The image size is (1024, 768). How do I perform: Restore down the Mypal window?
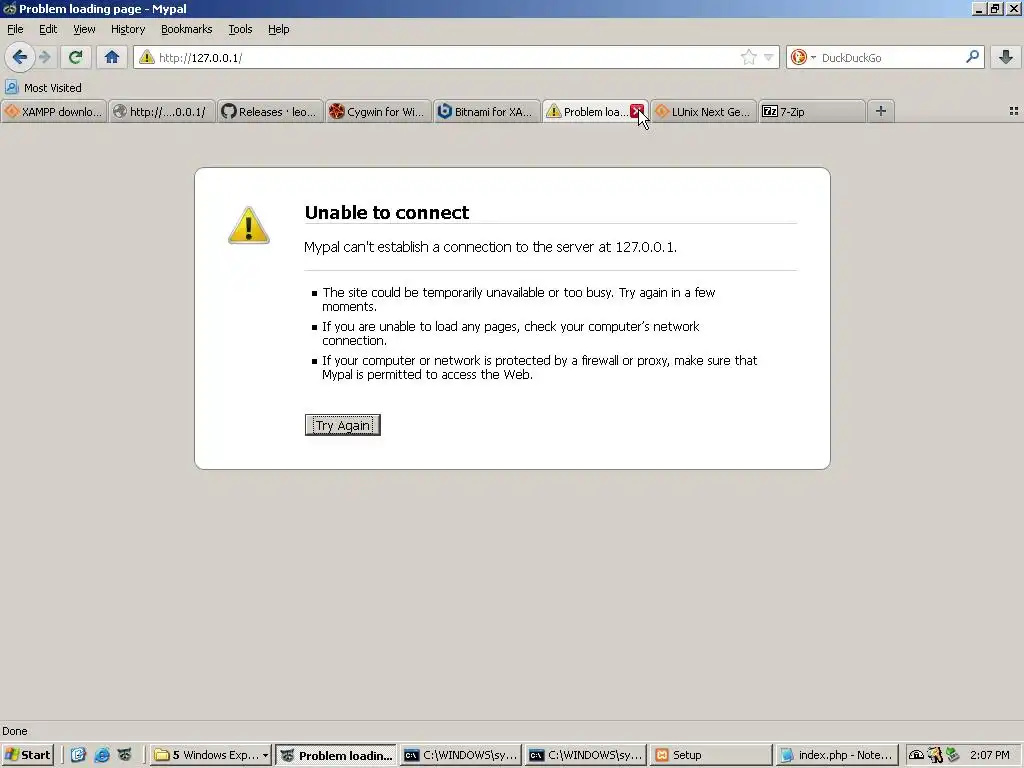995,9
